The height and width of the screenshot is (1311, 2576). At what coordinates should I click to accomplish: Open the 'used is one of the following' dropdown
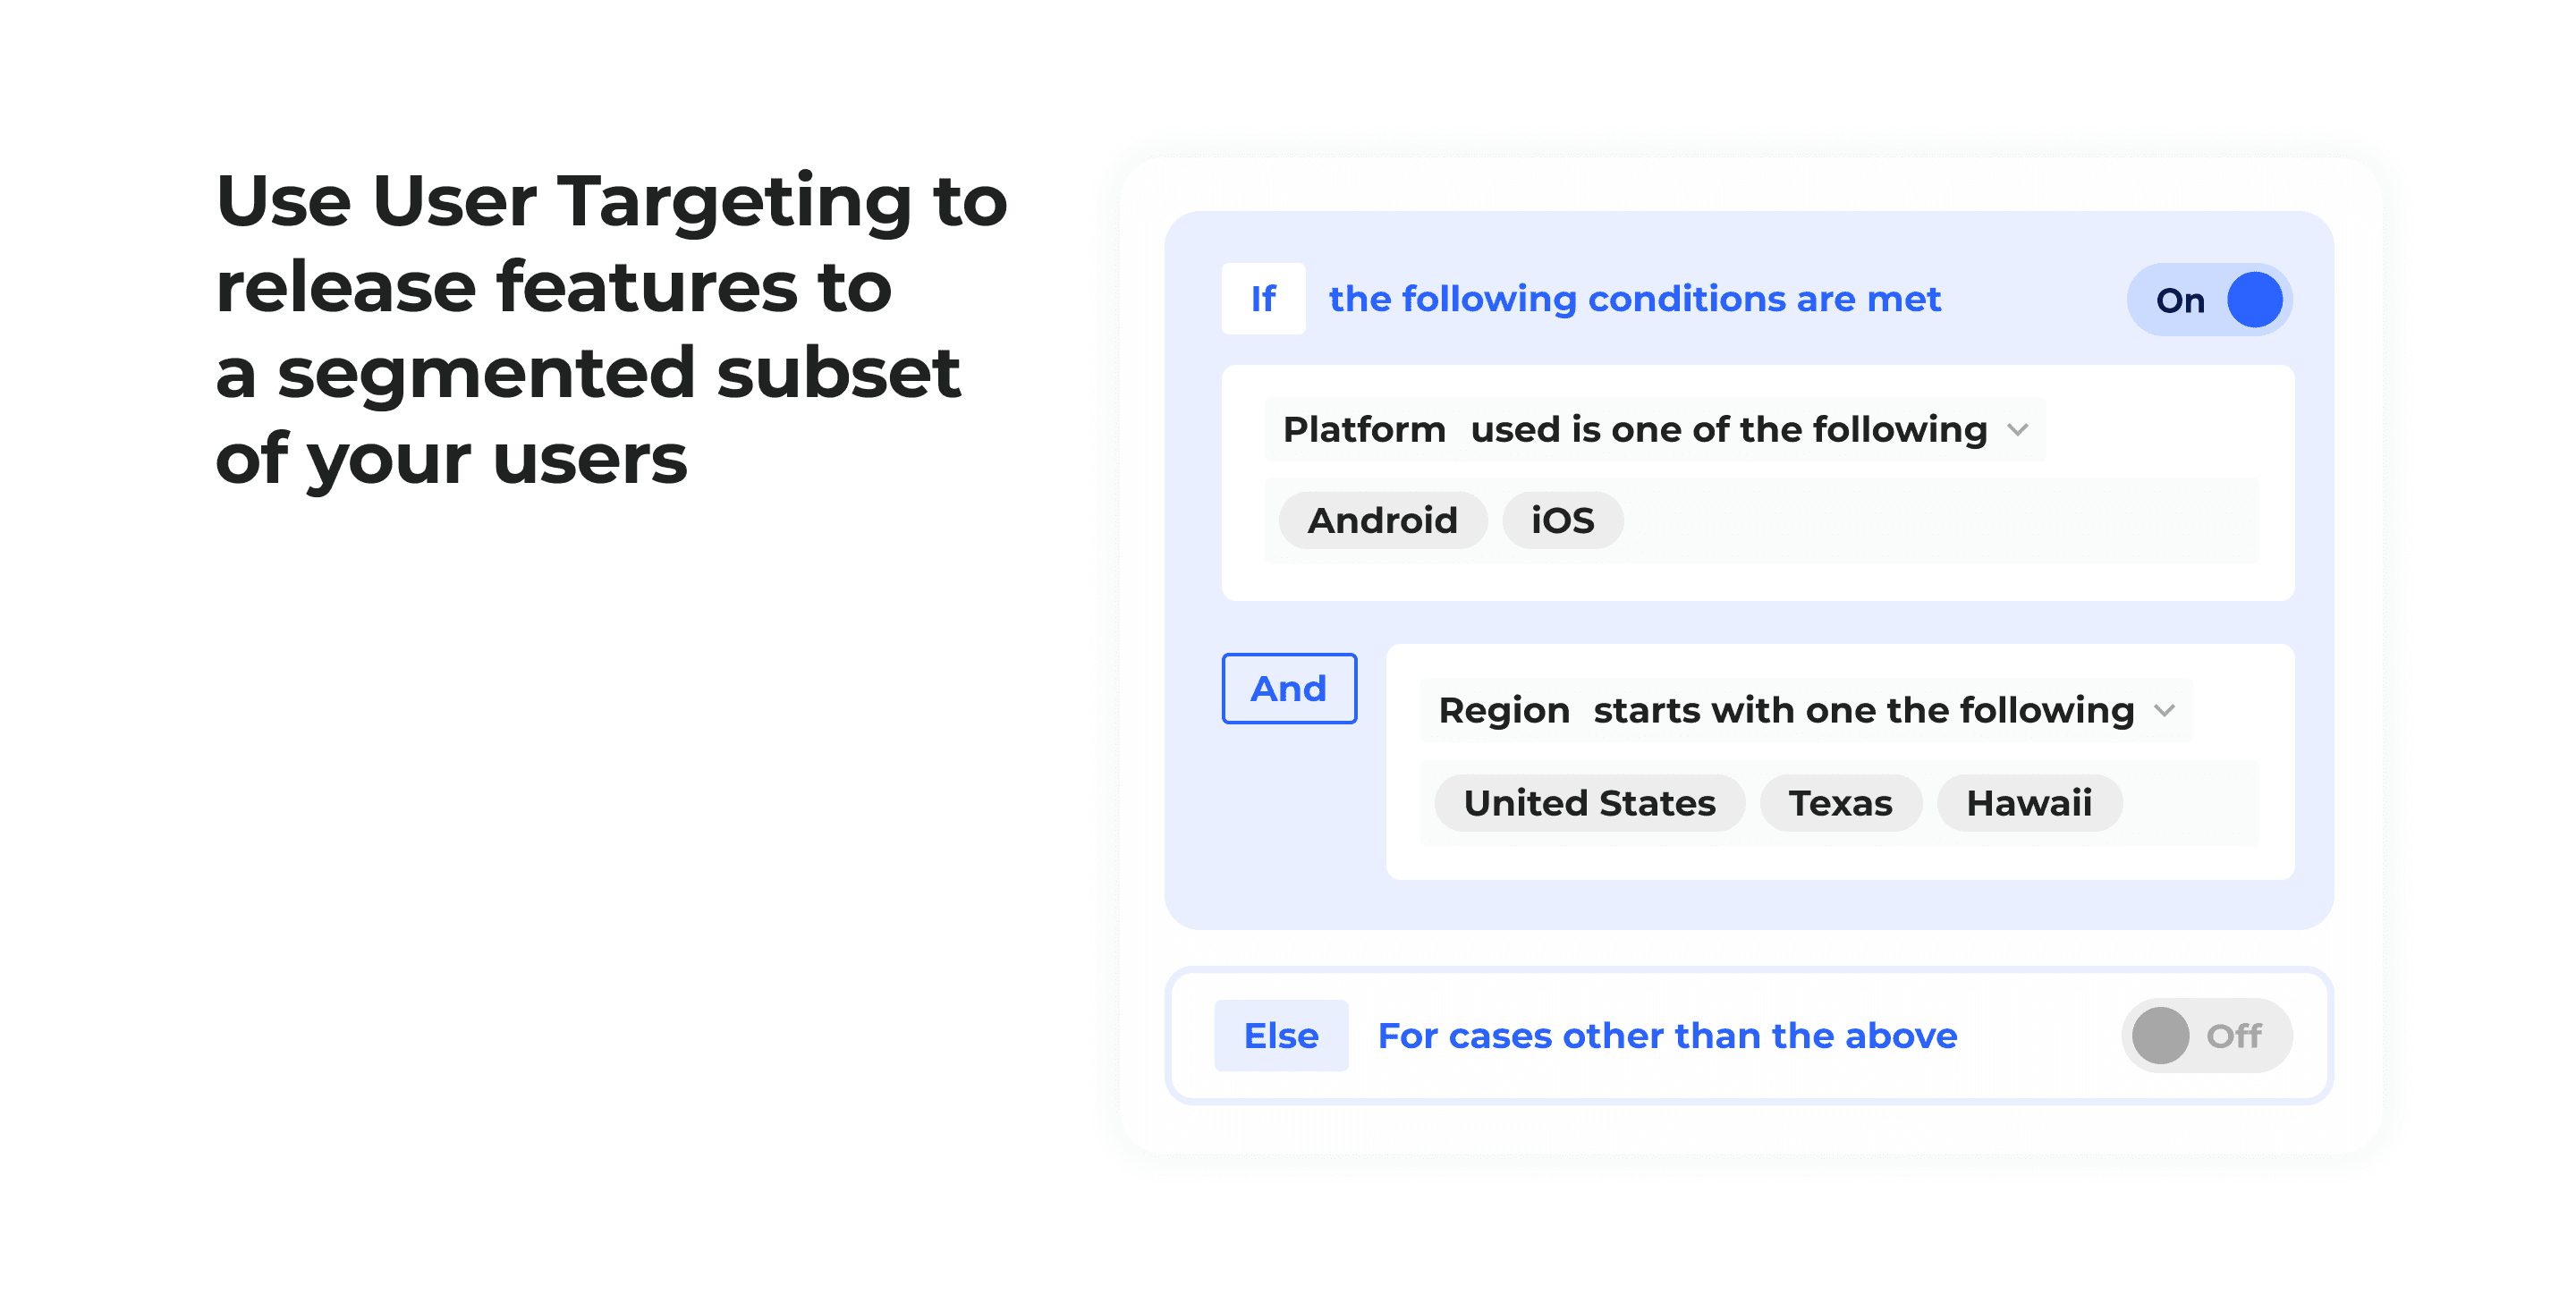pyautogui.click(x=1728, y=430)
